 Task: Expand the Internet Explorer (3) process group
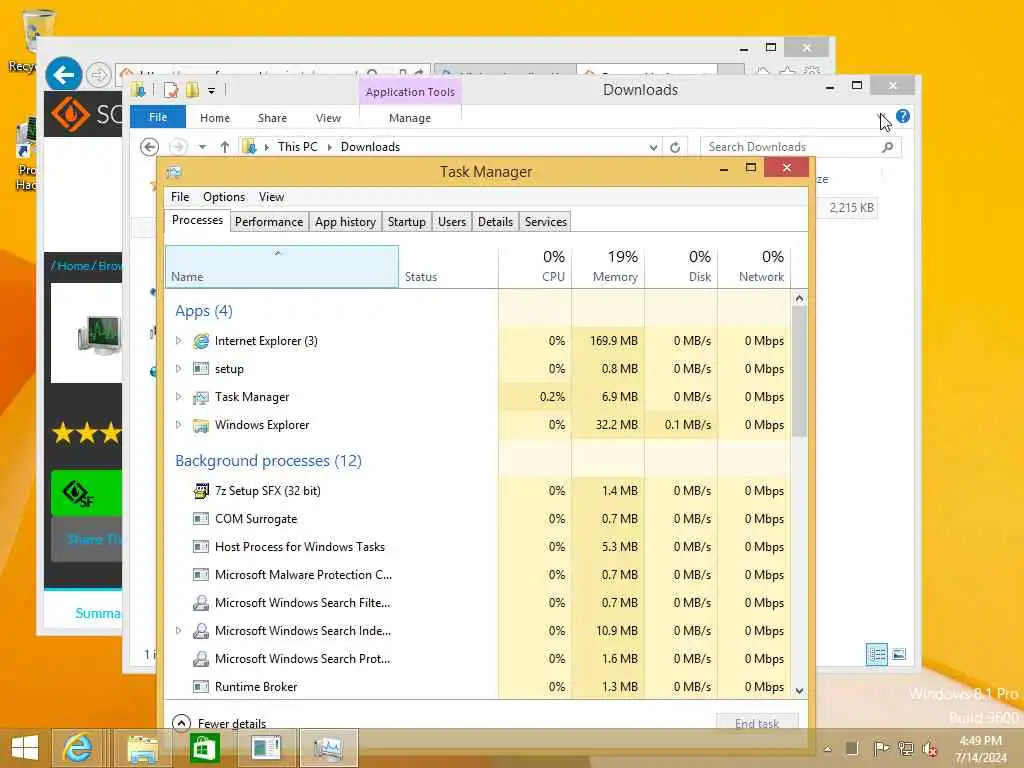tap(178, 341)
